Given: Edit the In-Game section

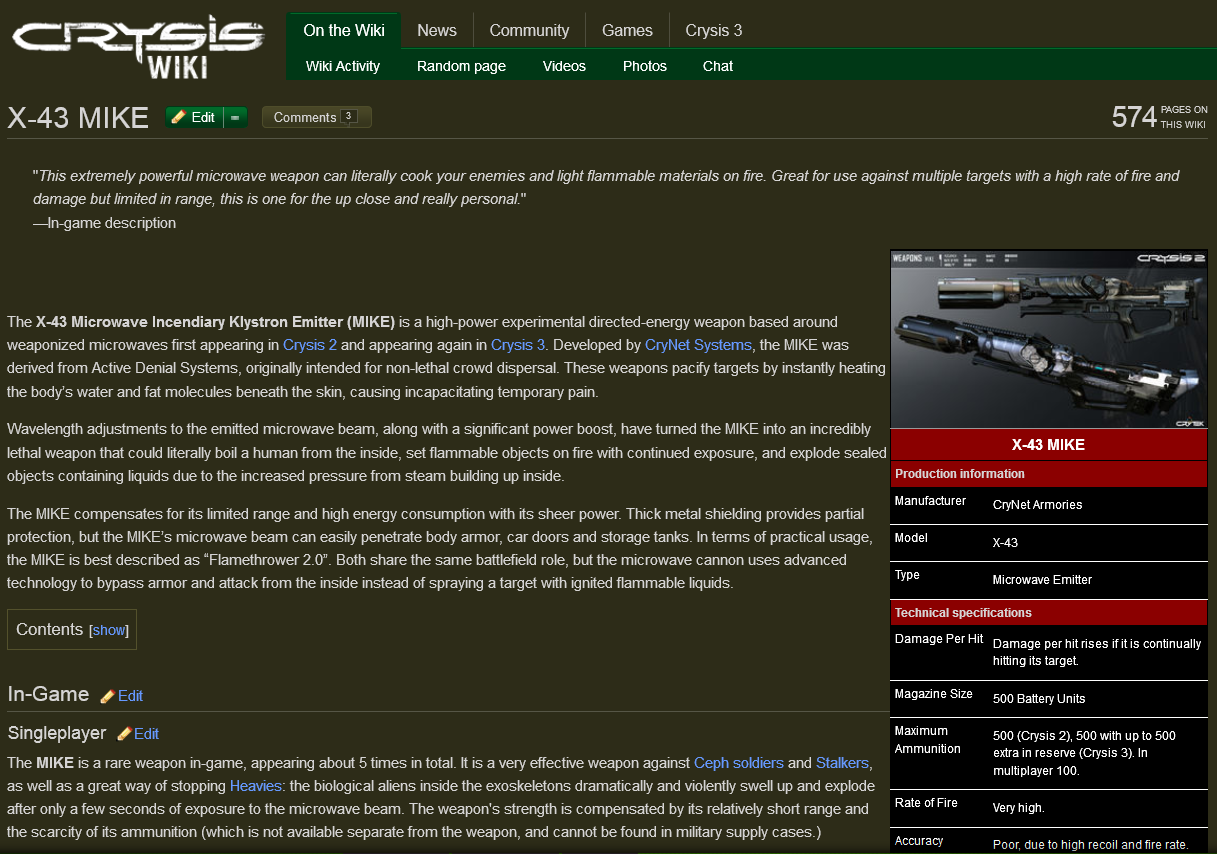Looking at the screenshot, I should tap(130, 696).
